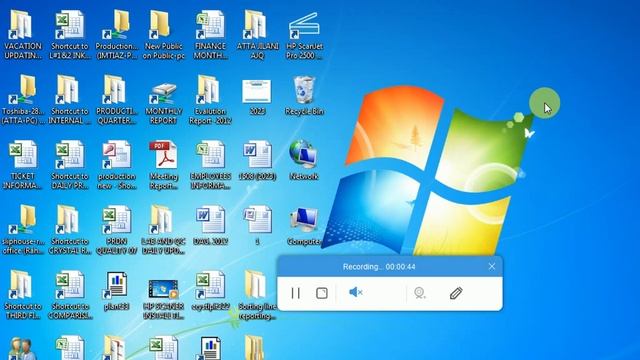Select the PRODUCTI... QUARTER folder
Image resolution: width=640 pixels, height=360 pixels.
117,100
